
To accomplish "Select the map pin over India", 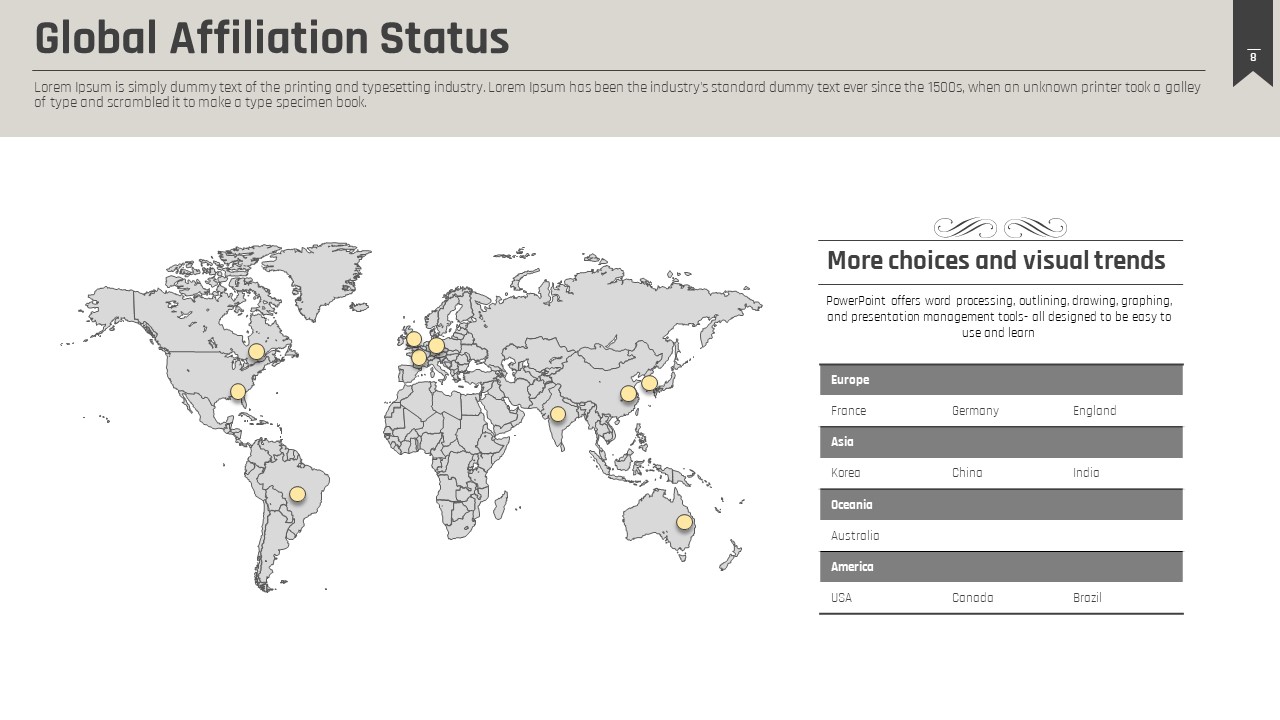I will 558,414.
